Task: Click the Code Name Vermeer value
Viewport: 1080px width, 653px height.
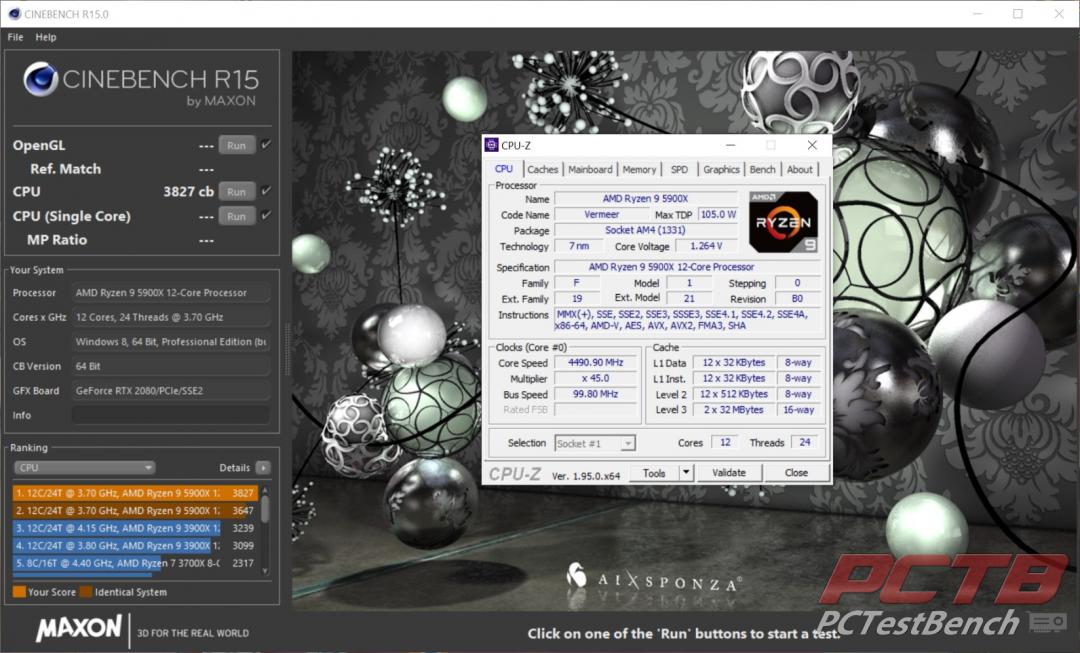Action: tap(602, 214)
